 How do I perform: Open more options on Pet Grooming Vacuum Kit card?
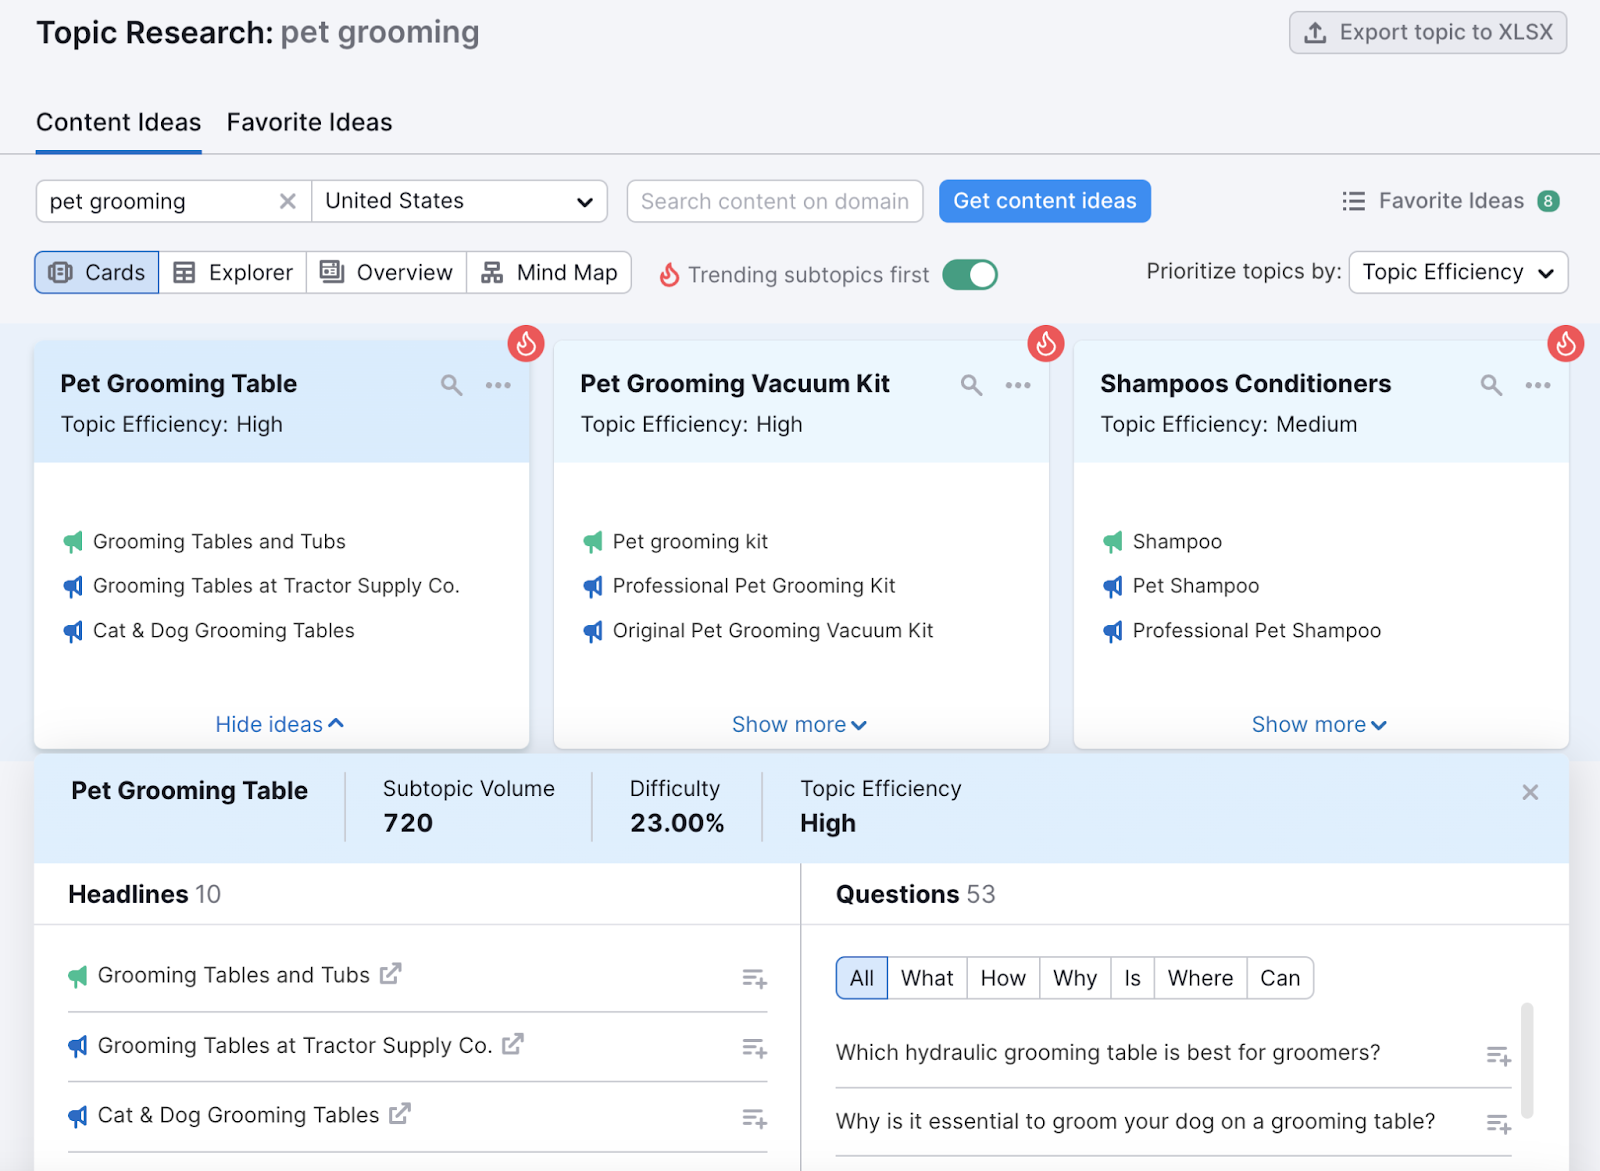[x=1018, y=385]
